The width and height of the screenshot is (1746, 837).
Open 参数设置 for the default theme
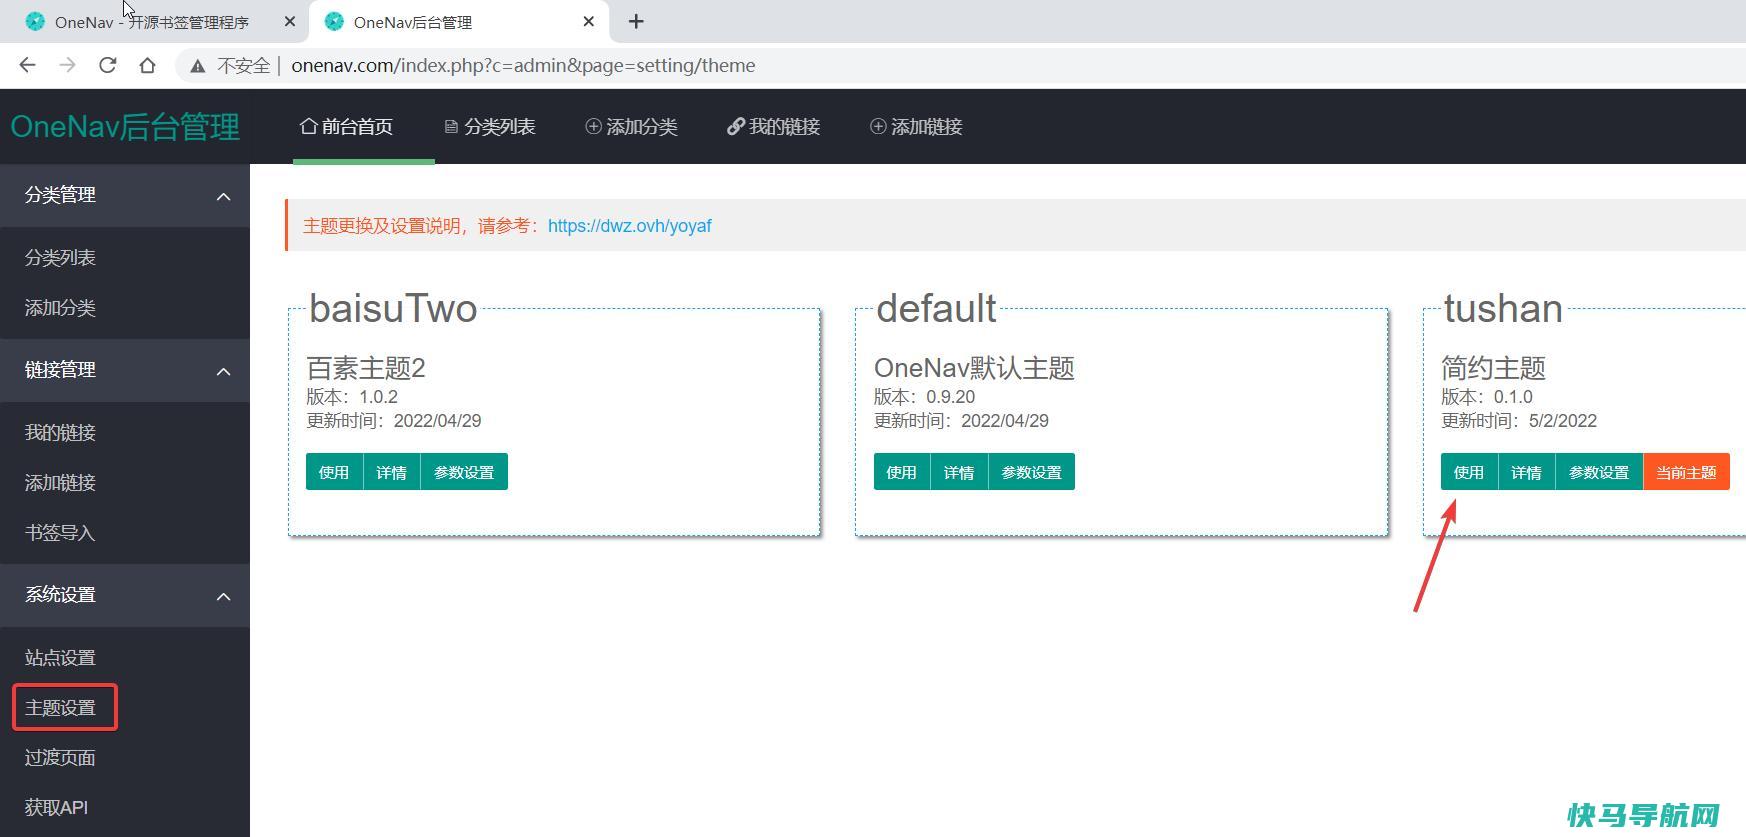[x=1032, y=472]
